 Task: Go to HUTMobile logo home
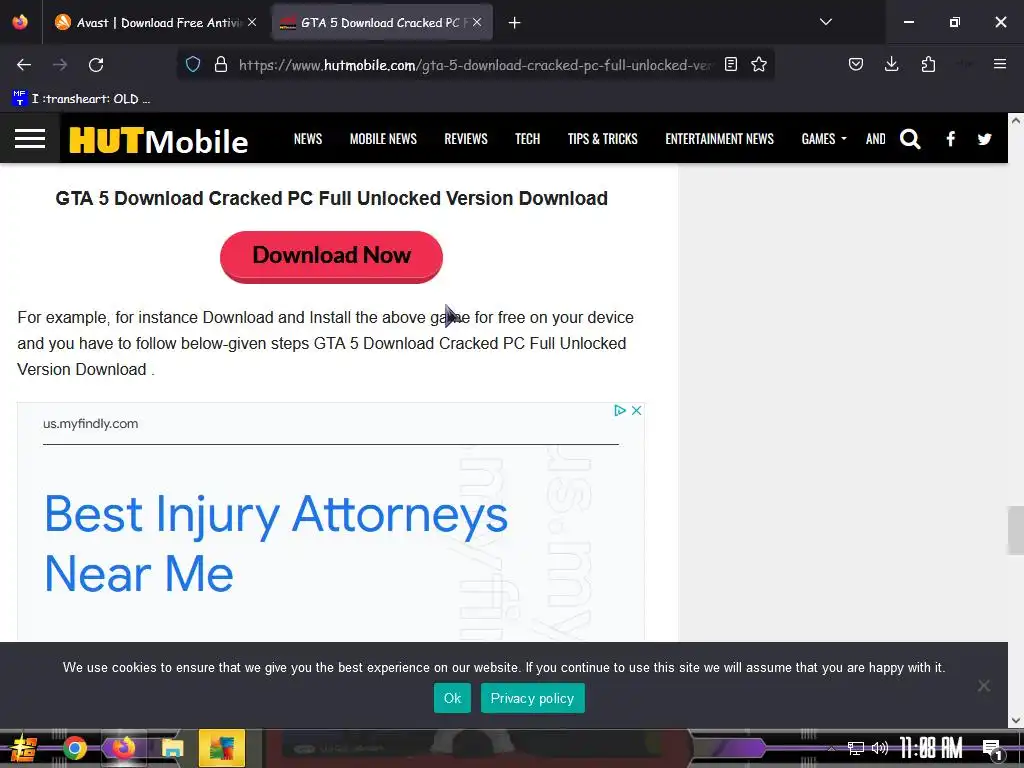159,140
